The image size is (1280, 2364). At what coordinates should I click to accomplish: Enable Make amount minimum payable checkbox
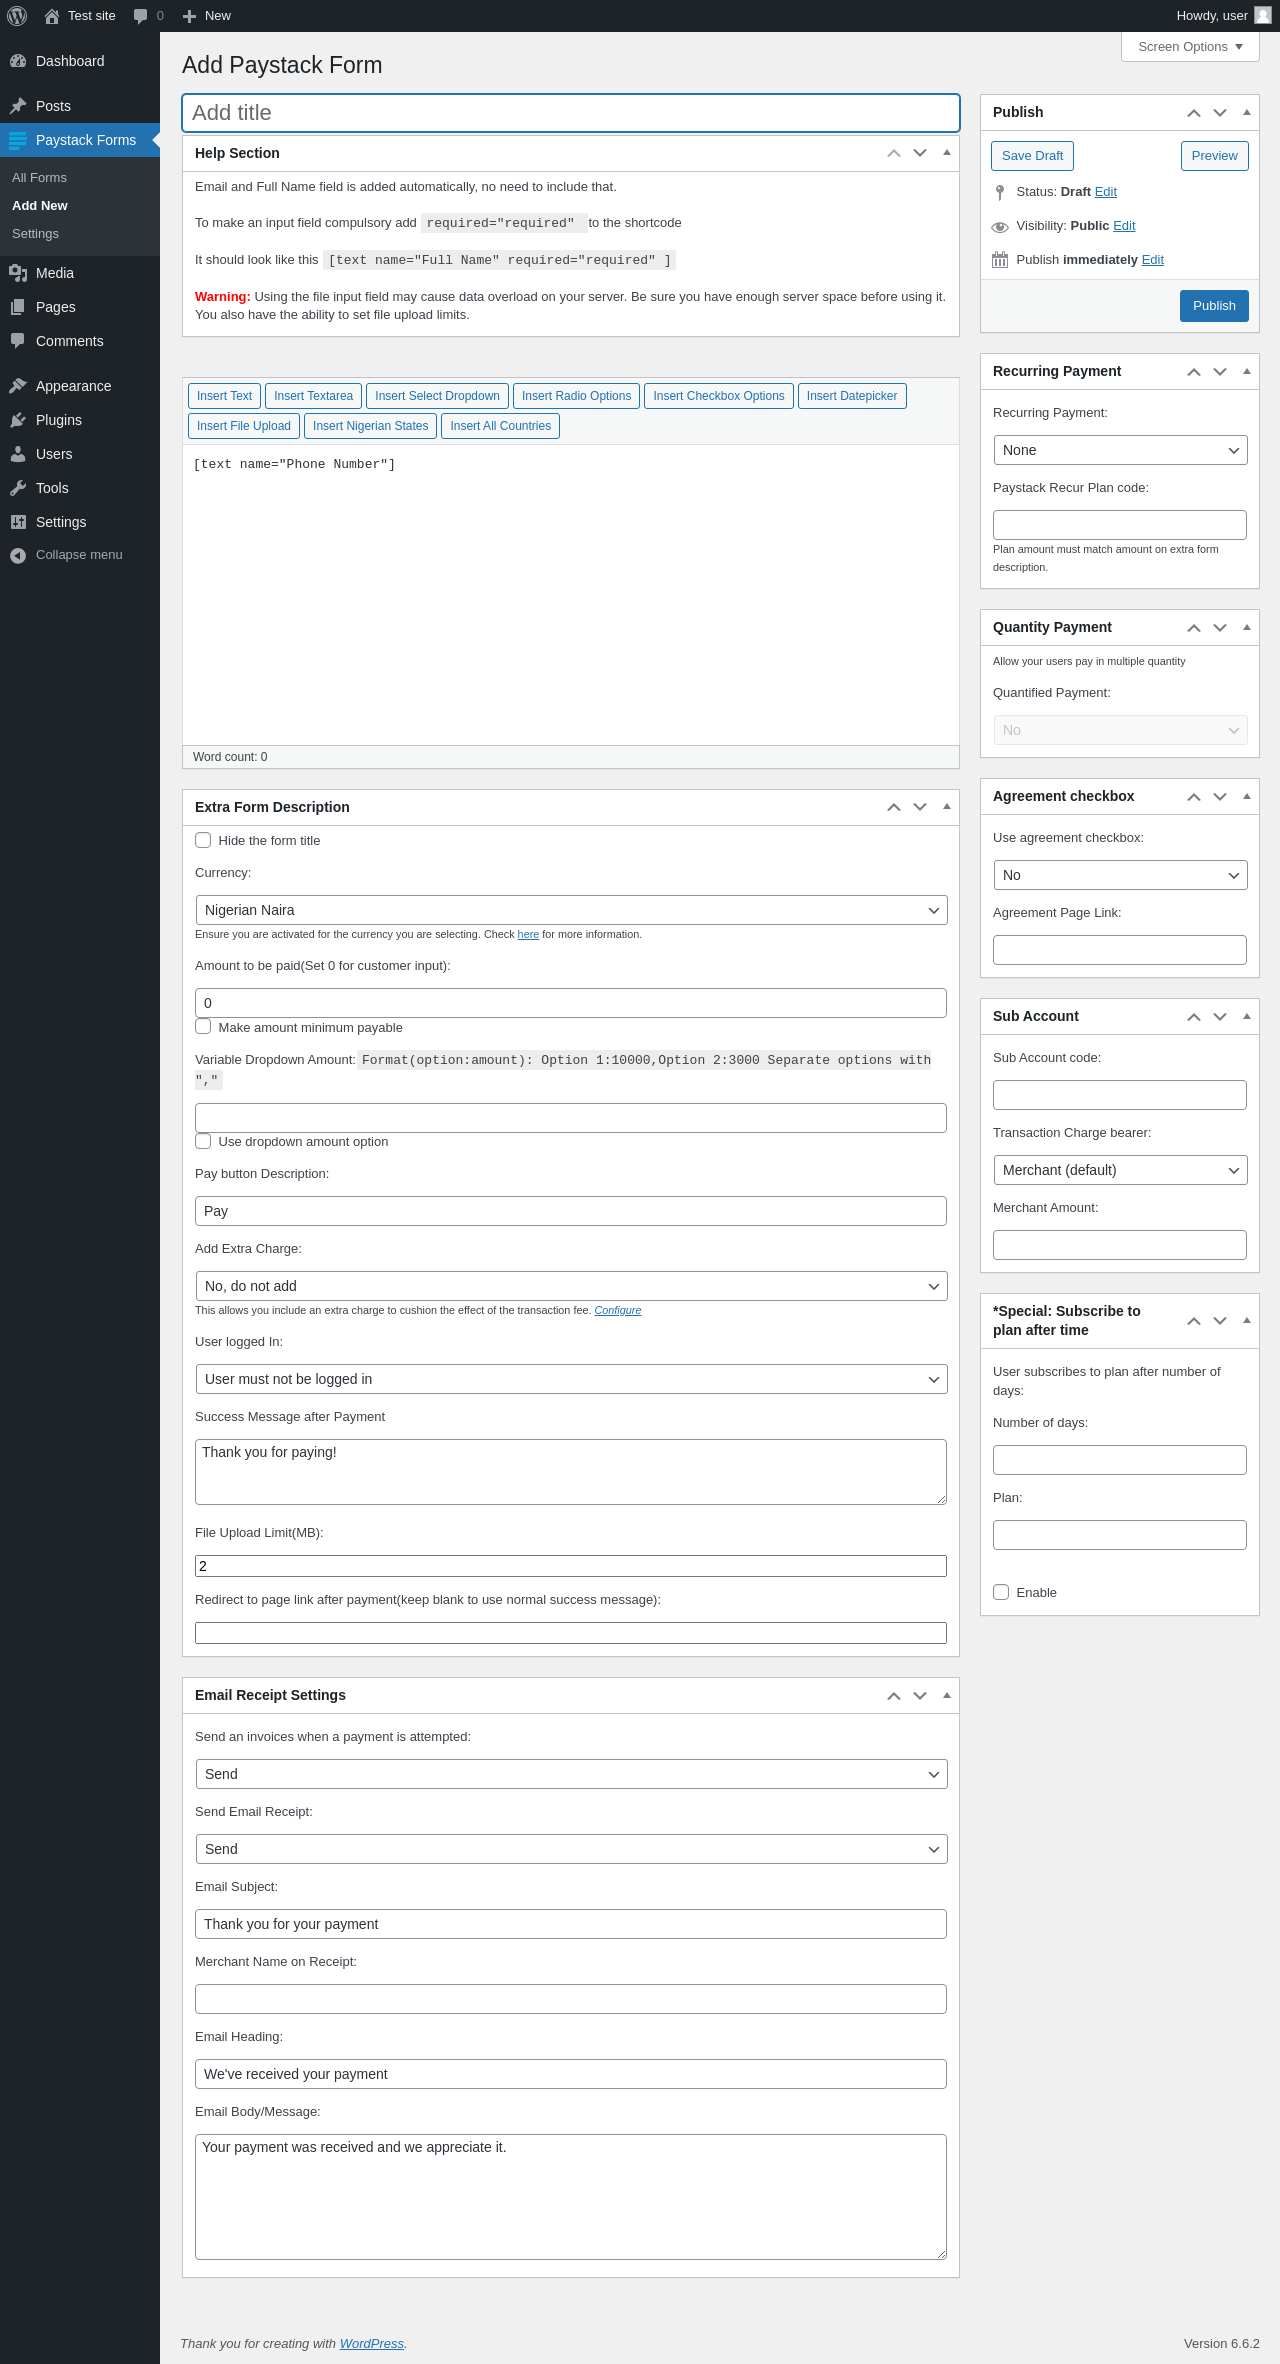[x=203, y=1026]
